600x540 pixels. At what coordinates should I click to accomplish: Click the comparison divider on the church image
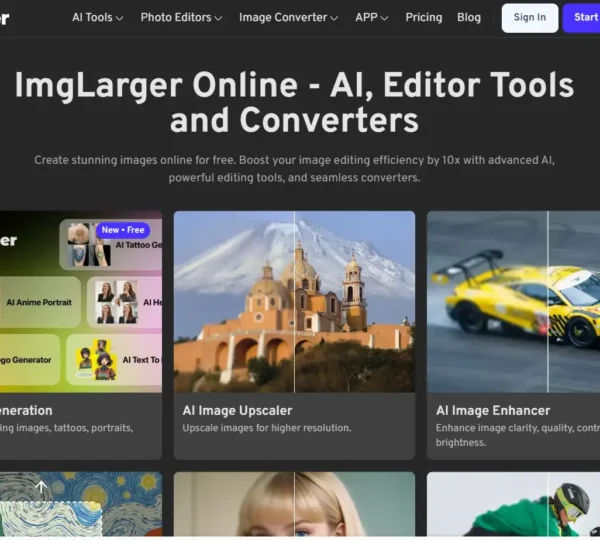(294, 302)
